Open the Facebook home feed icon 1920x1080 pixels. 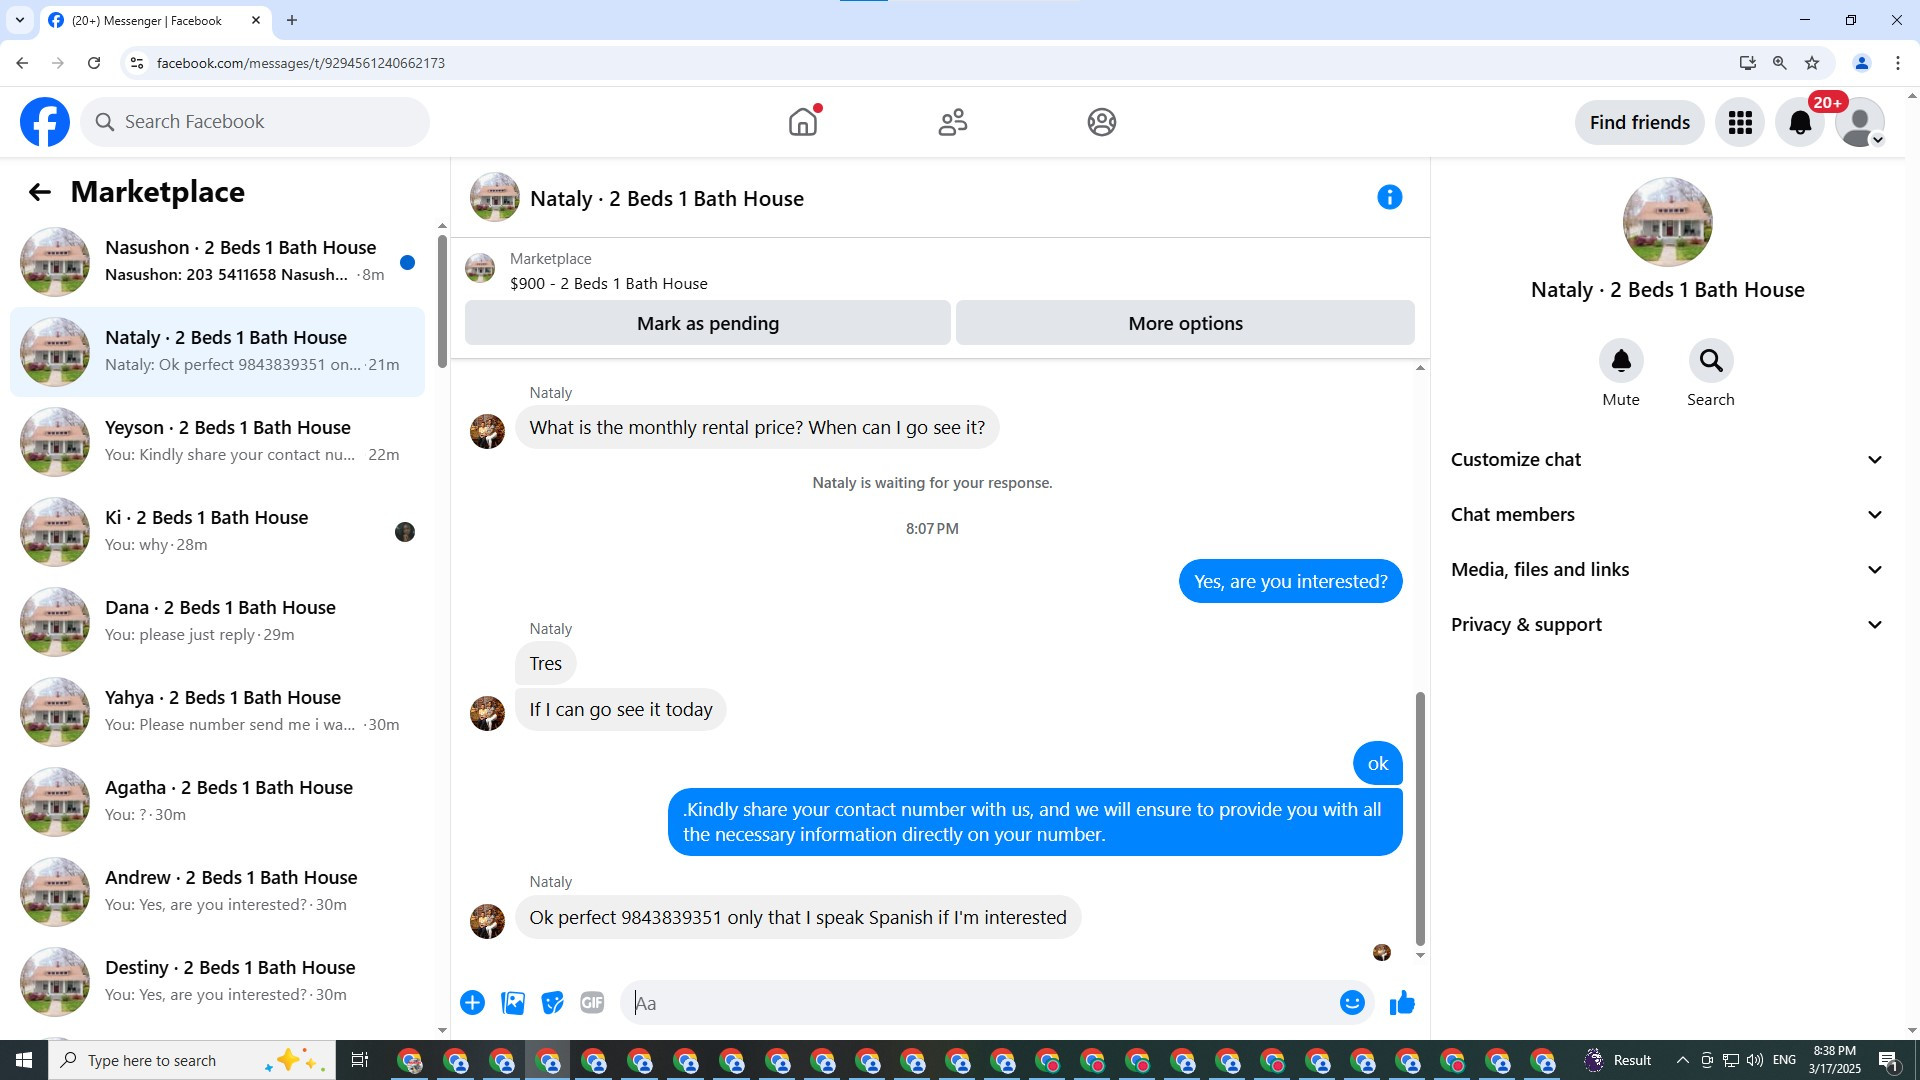click(x=803, y=122)
